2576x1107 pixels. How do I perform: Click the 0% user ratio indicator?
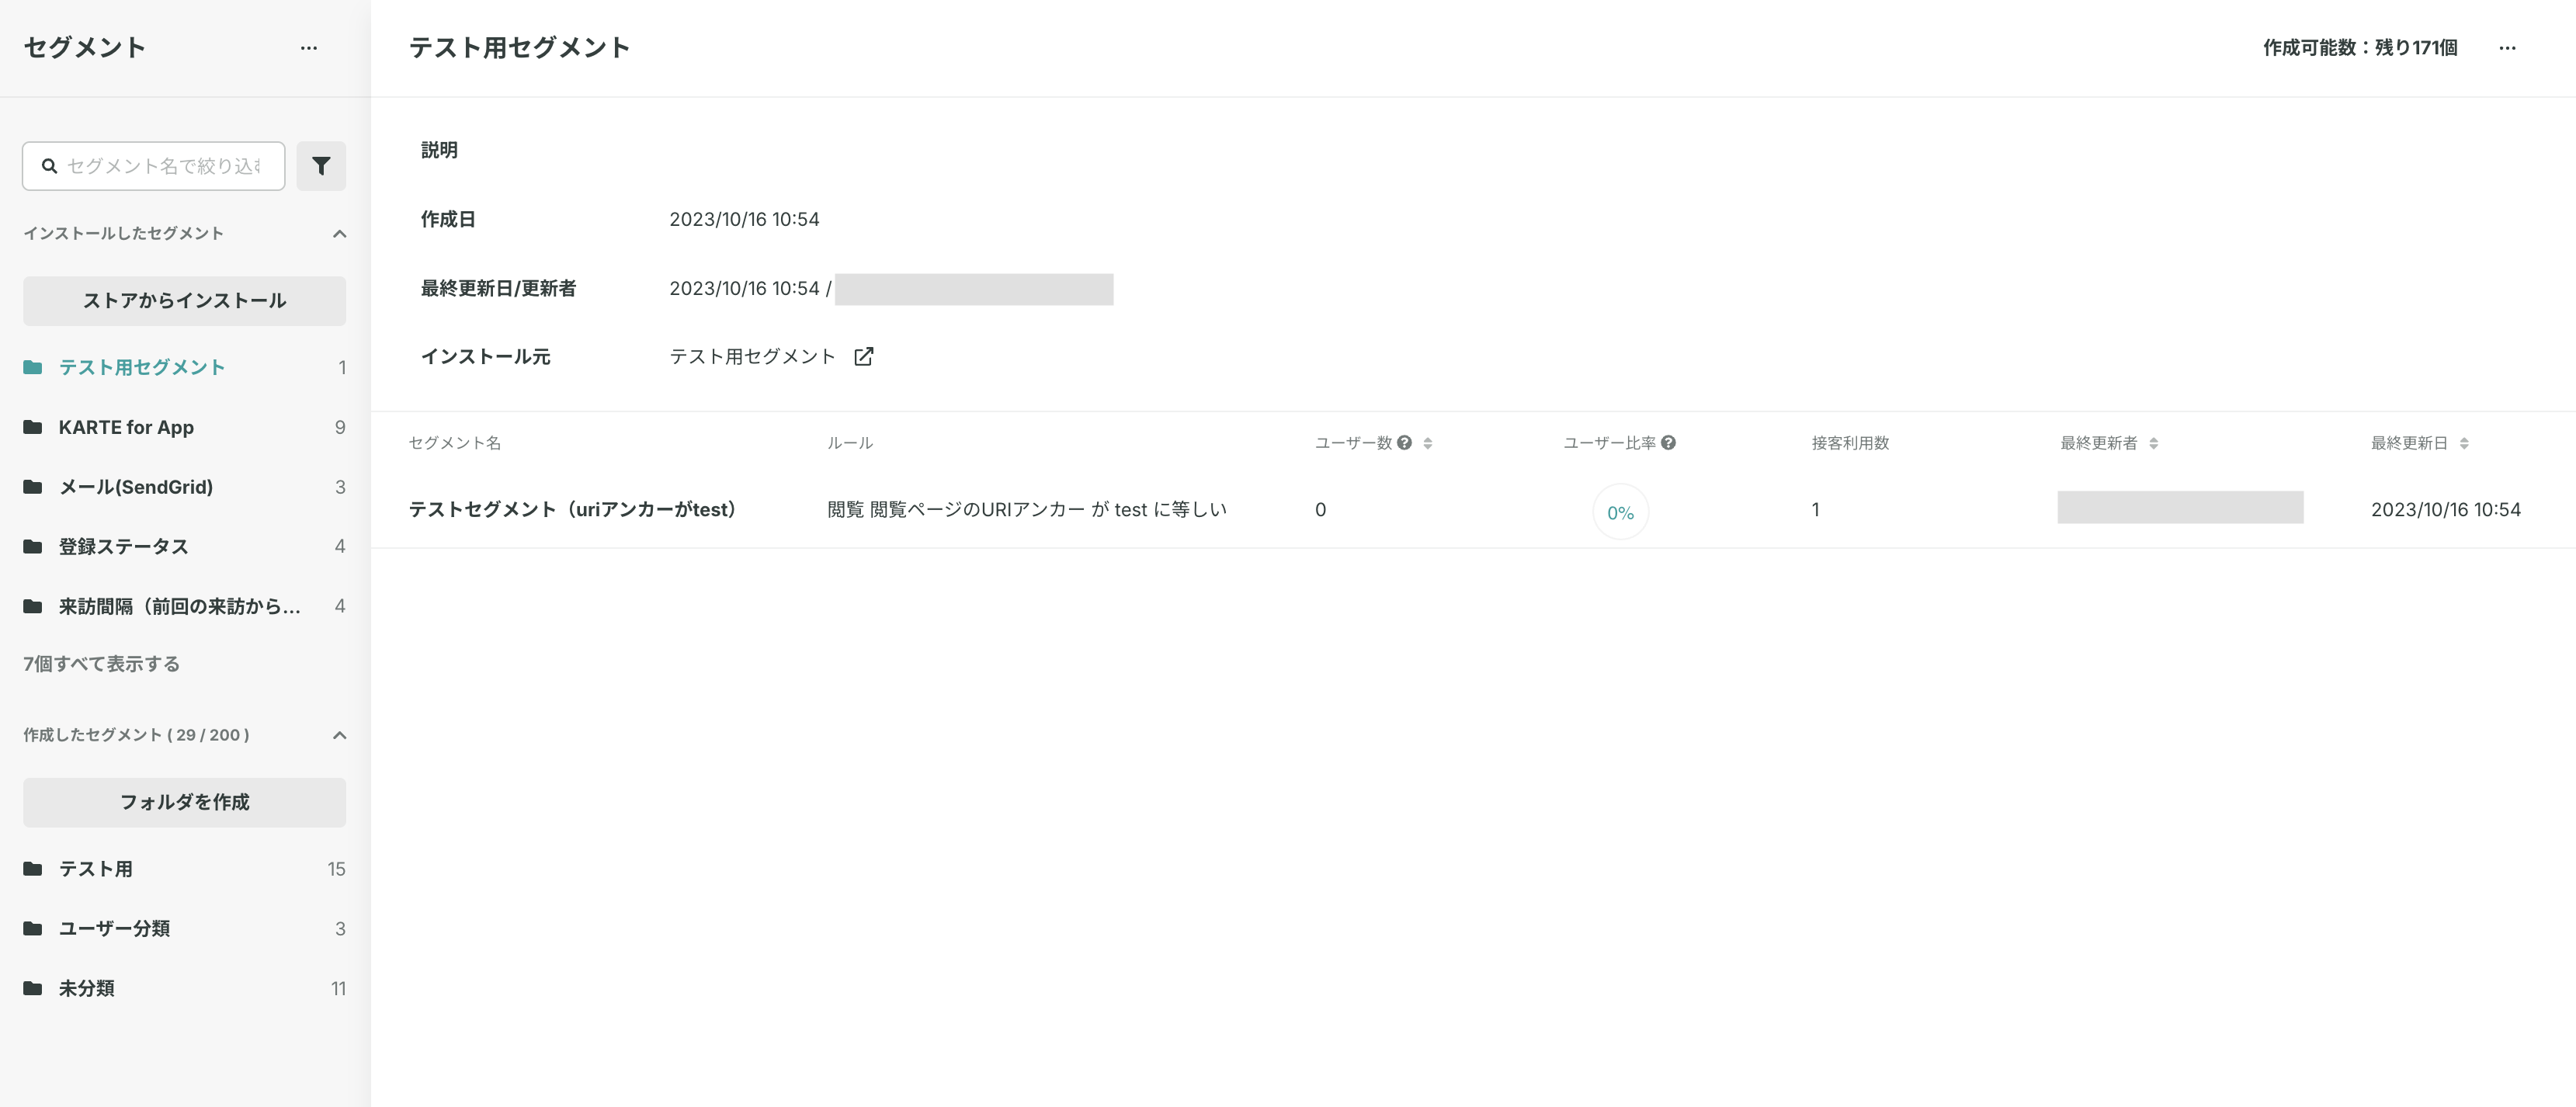(x=1620, y=512)
